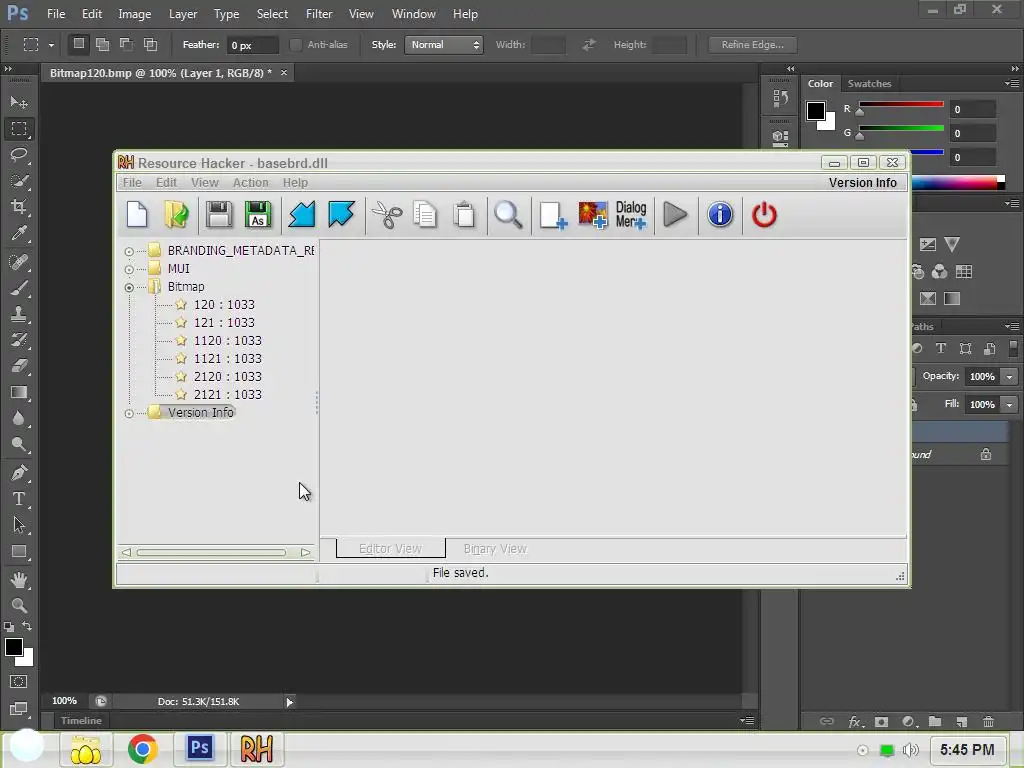Click the Save floppy disk icon

(219, 215)
